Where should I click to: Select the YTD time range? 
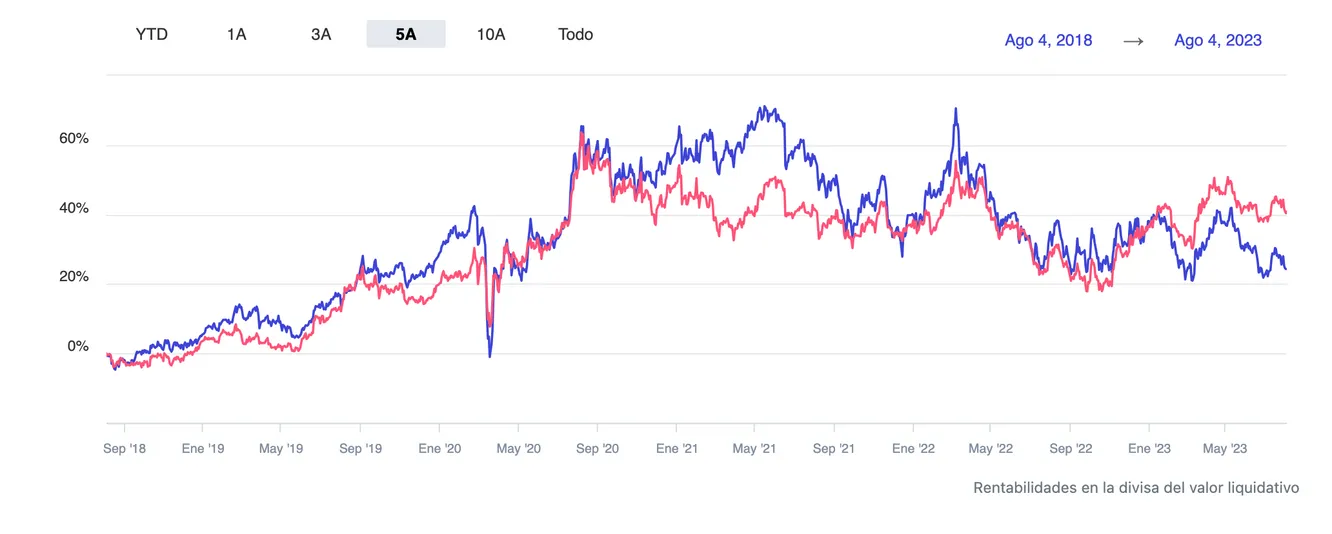[152, 34]
